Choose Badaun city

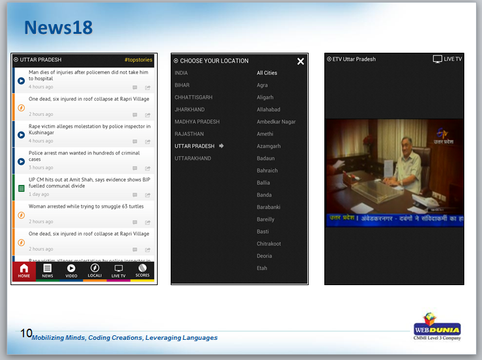[266, 158]
